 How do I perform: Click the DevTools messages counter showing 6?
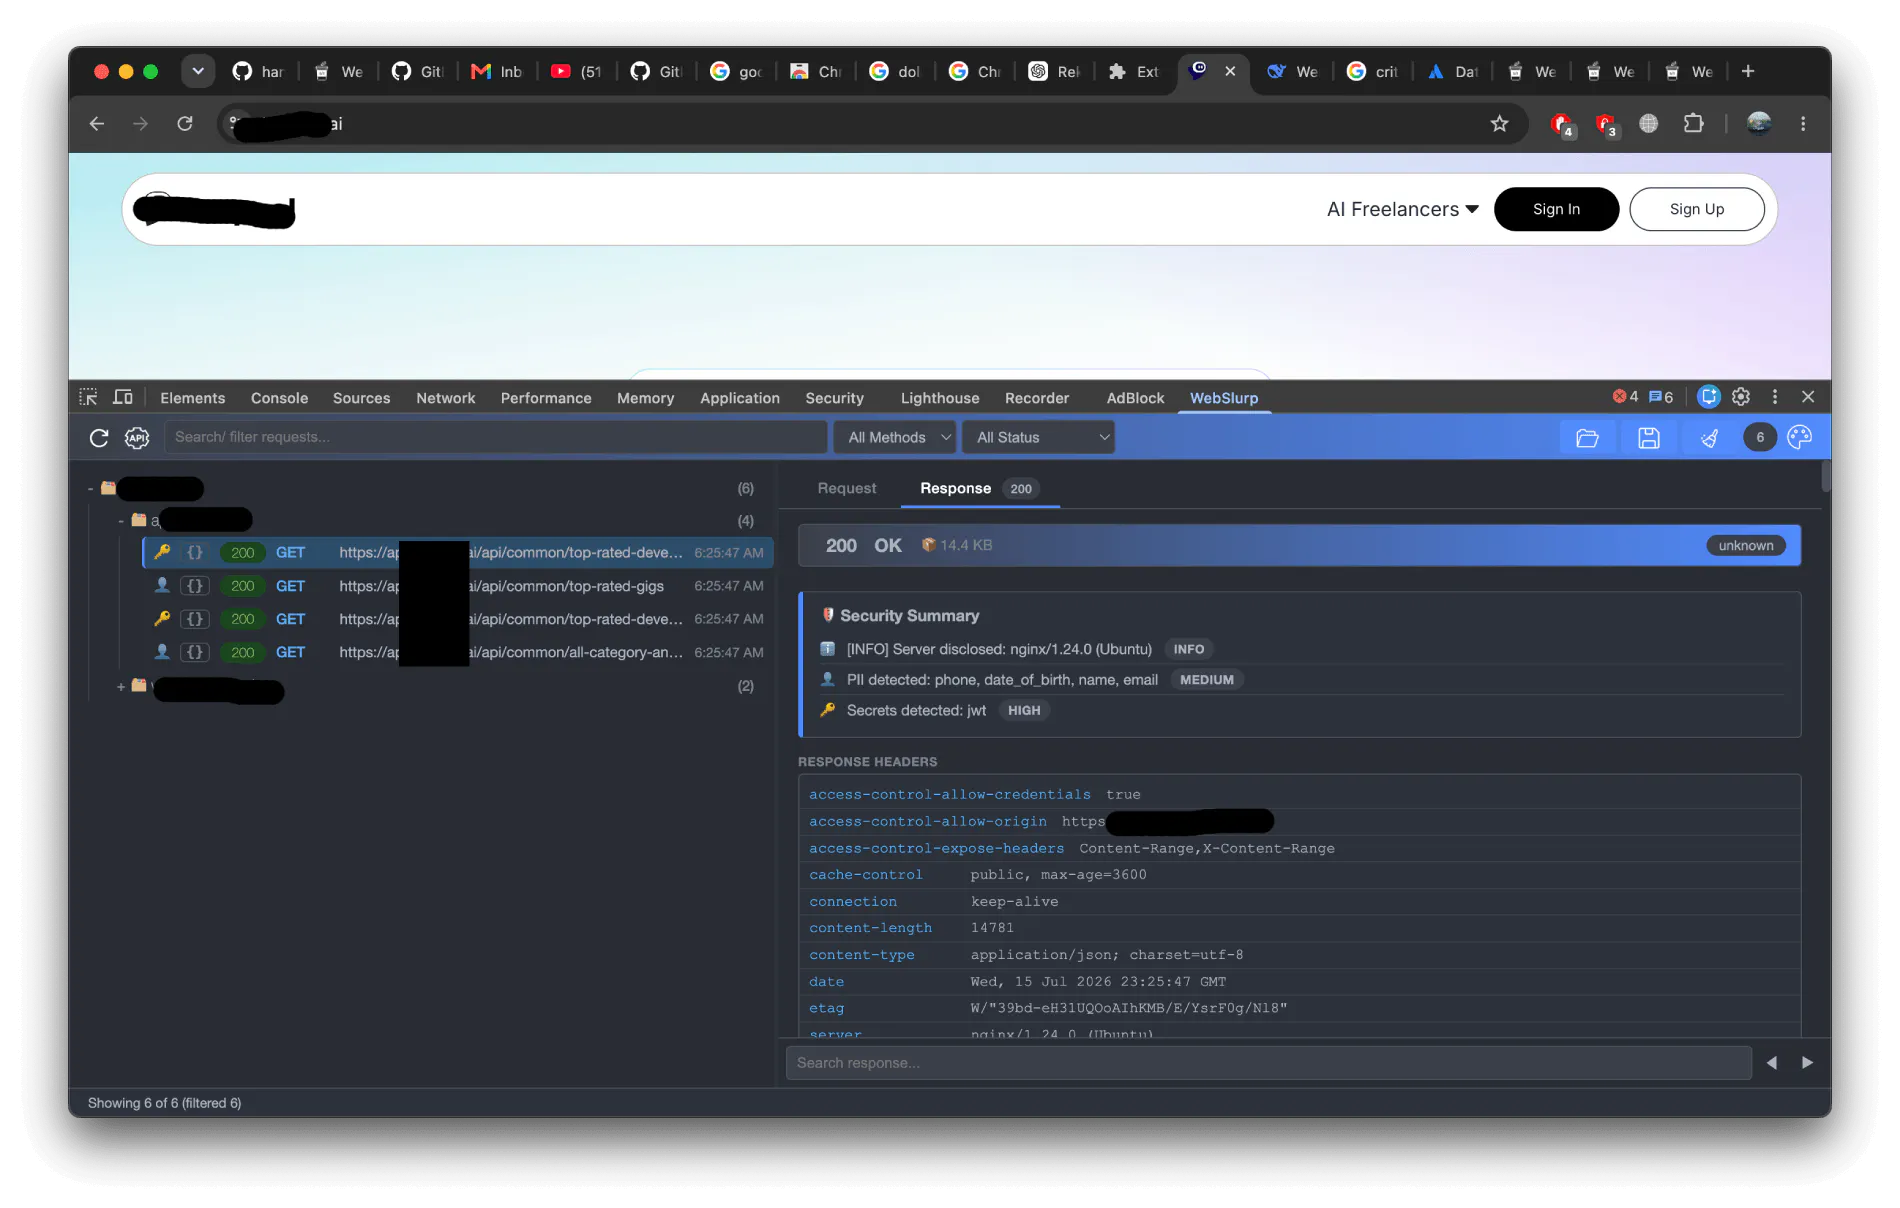tap(1661, 397)
